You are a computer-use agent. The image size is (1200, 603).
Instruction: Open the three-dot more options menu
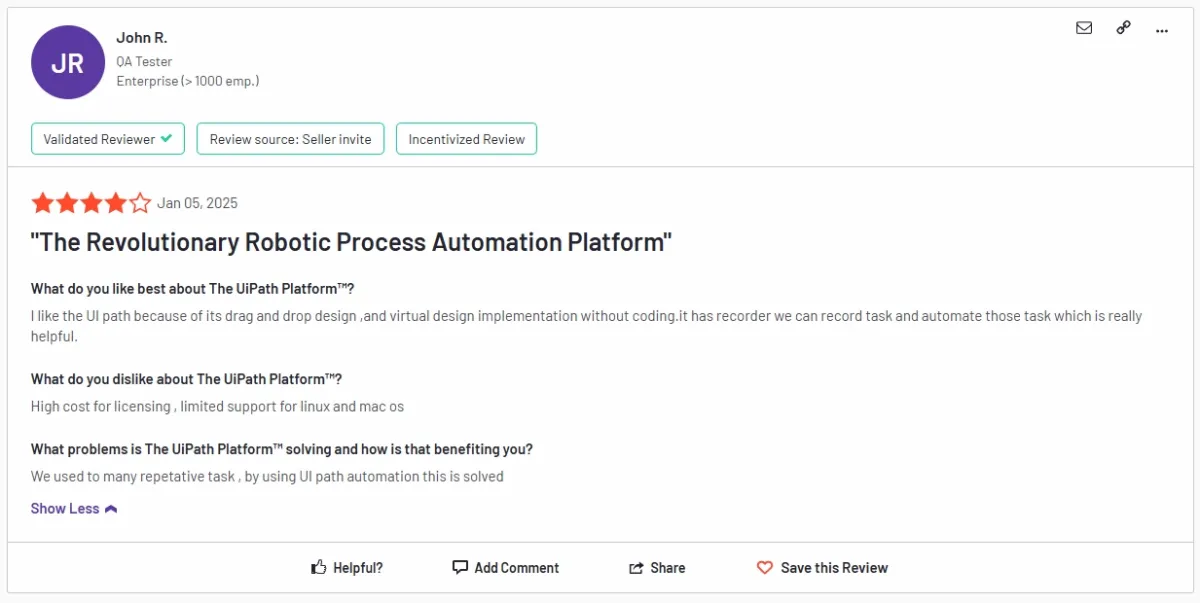click(x=1162, y=30)
